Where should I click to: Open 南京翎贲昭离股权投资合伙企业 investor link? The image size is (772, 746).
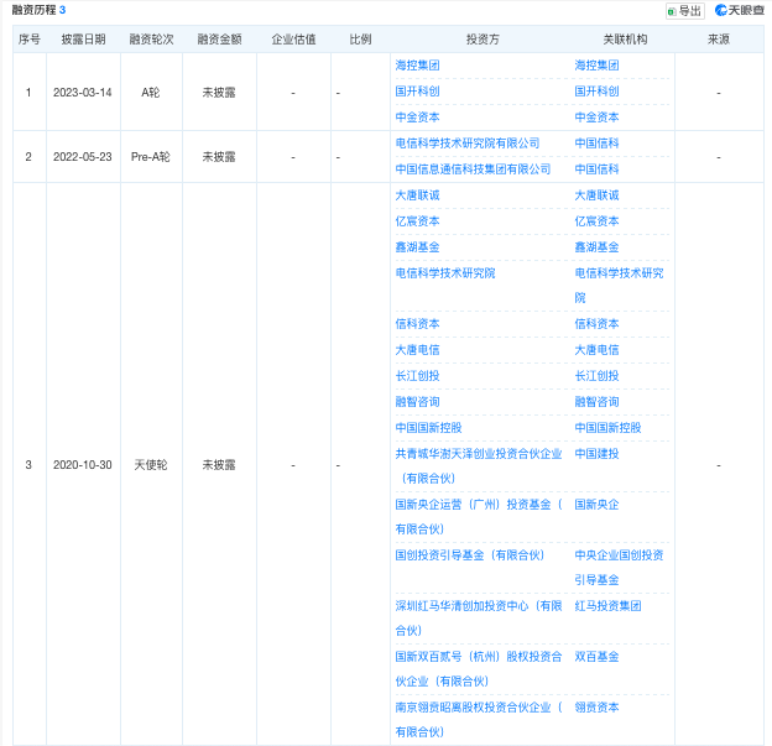tap(478, 708)
